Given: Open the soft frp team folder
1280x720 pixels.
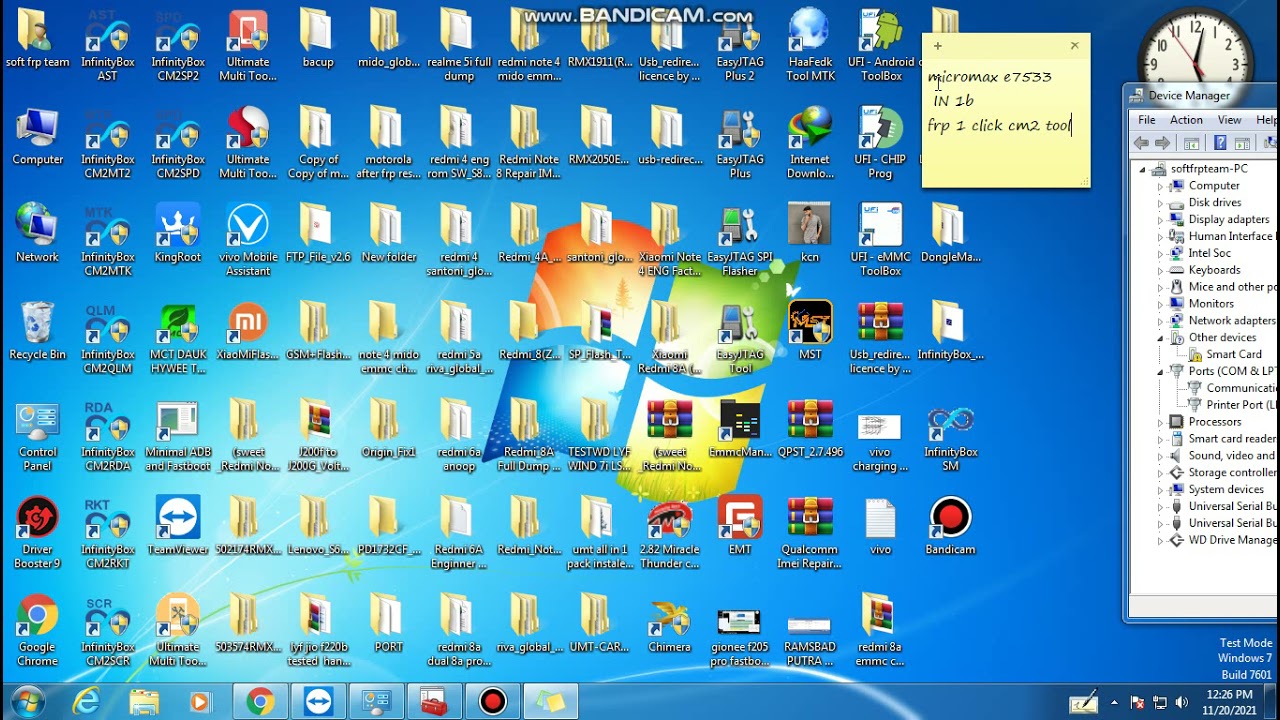Looking at the screenshot, I should click(37, 39).
